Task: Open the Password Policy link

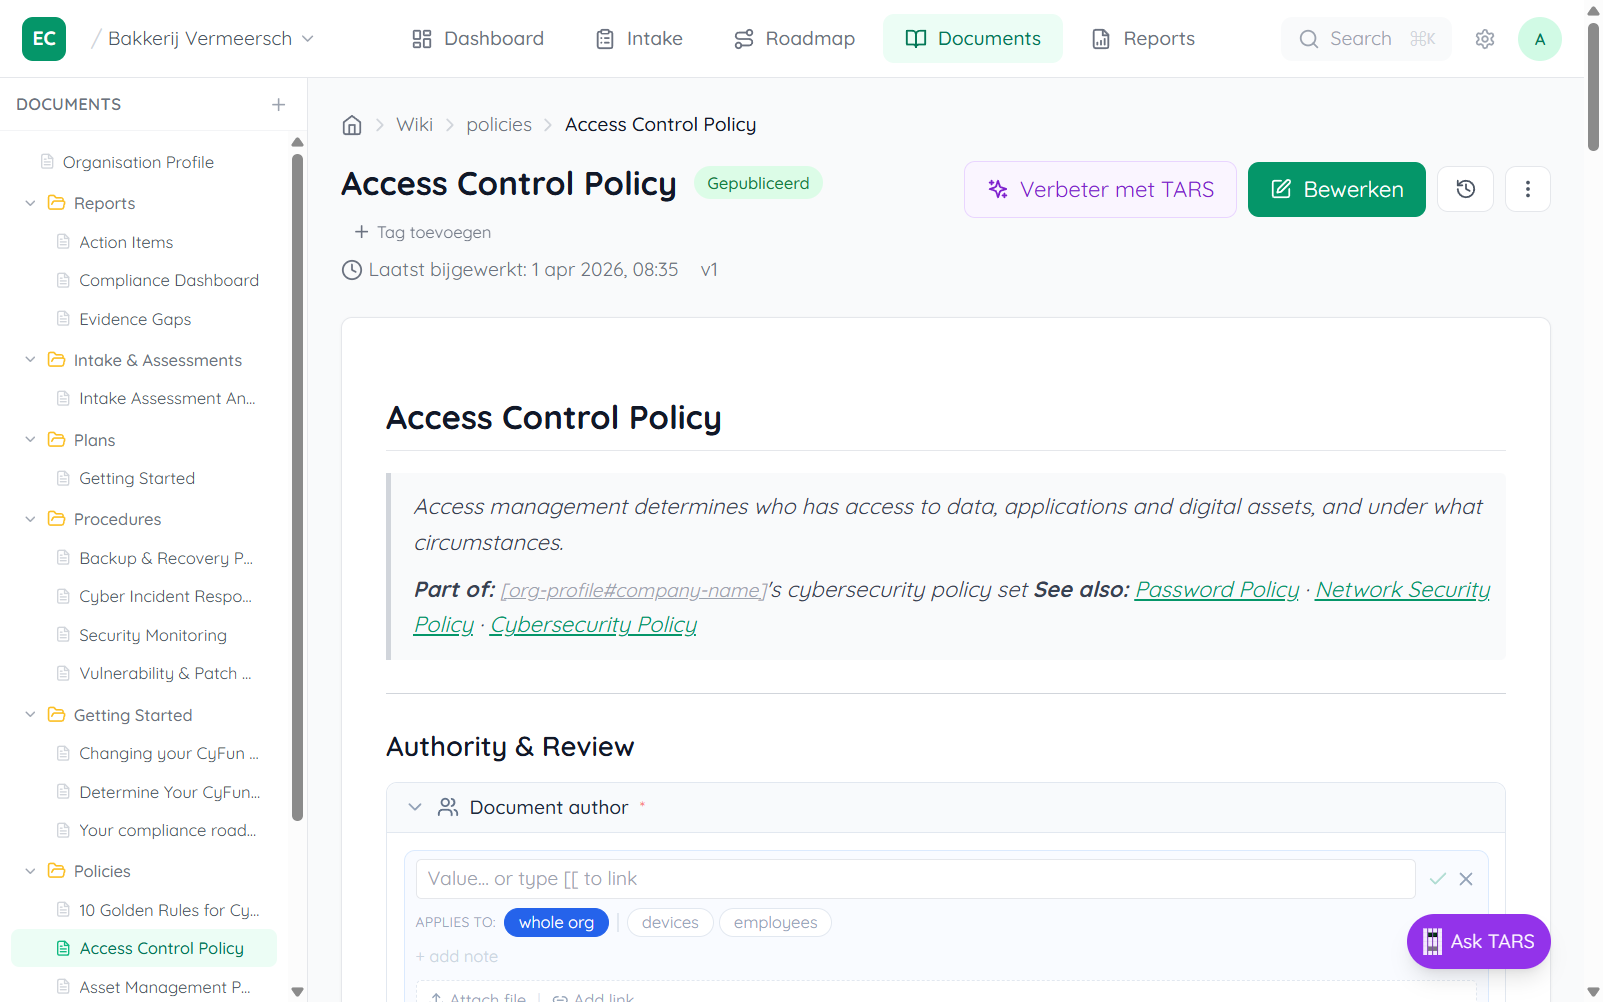Action: pos(1215,590)
